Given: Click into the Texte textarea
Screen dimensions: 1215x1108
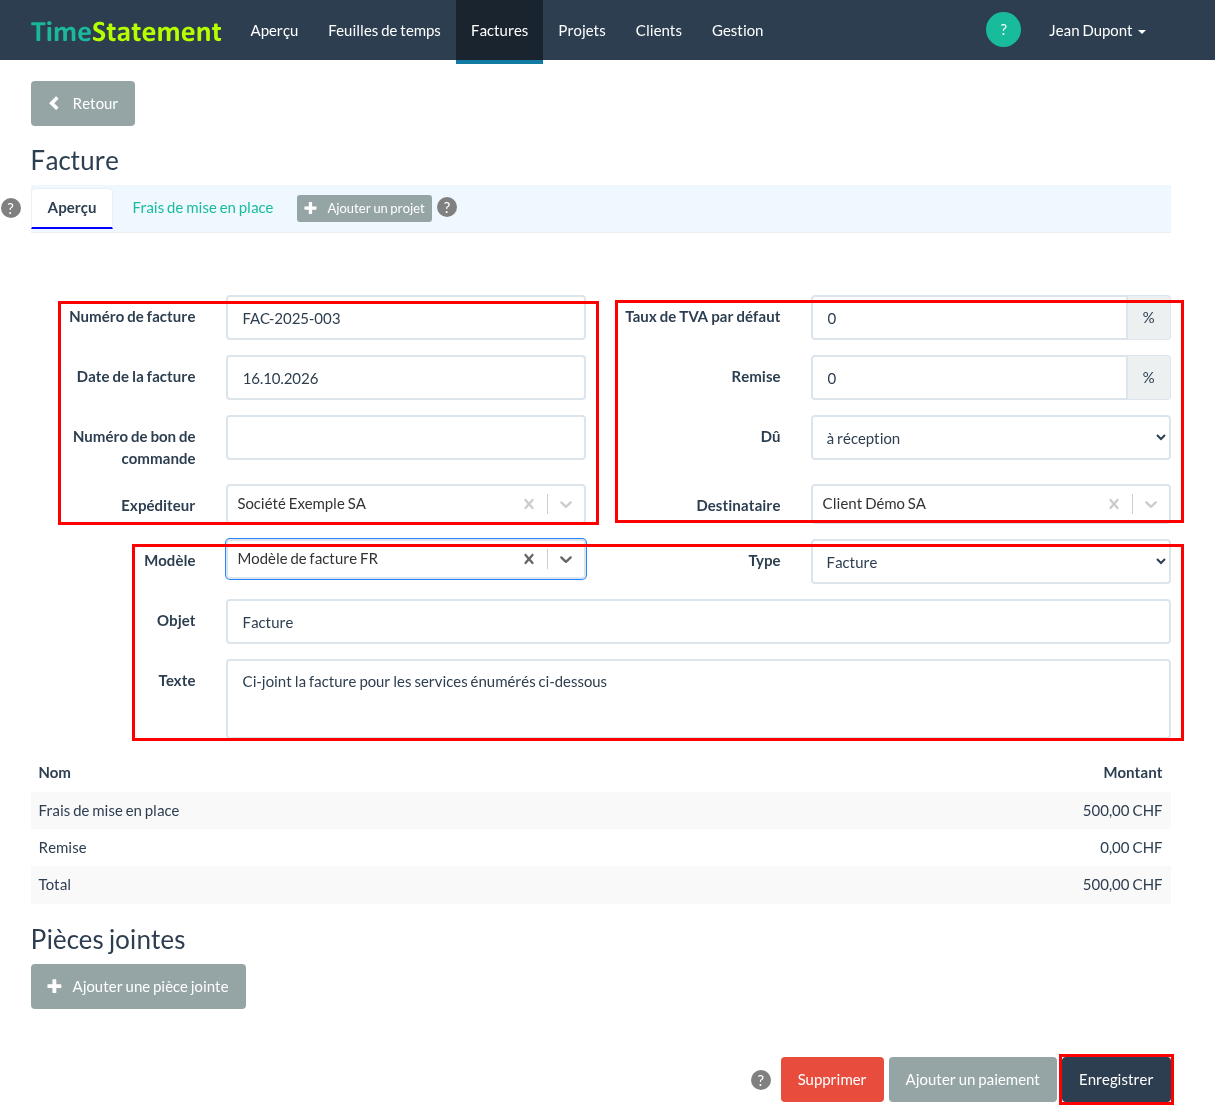Looking at the screenshot, I should click(698, 698).
